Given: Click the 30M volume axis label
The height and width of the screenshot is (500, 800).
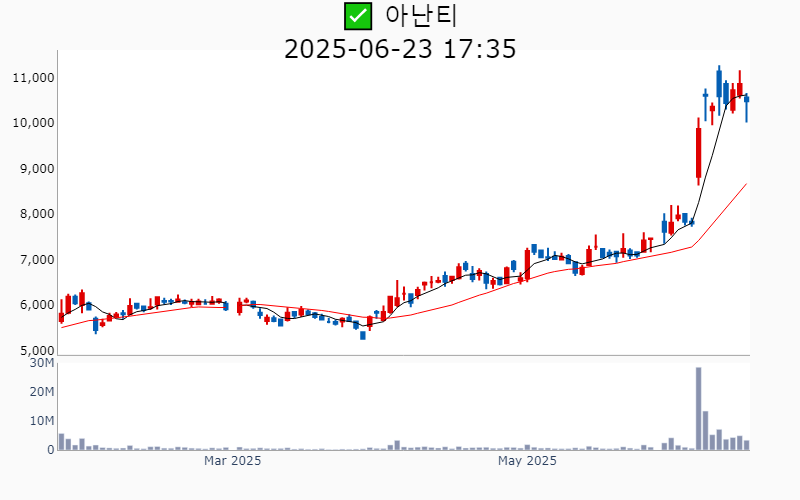Looking at the screenshot, I should [42, 363].
